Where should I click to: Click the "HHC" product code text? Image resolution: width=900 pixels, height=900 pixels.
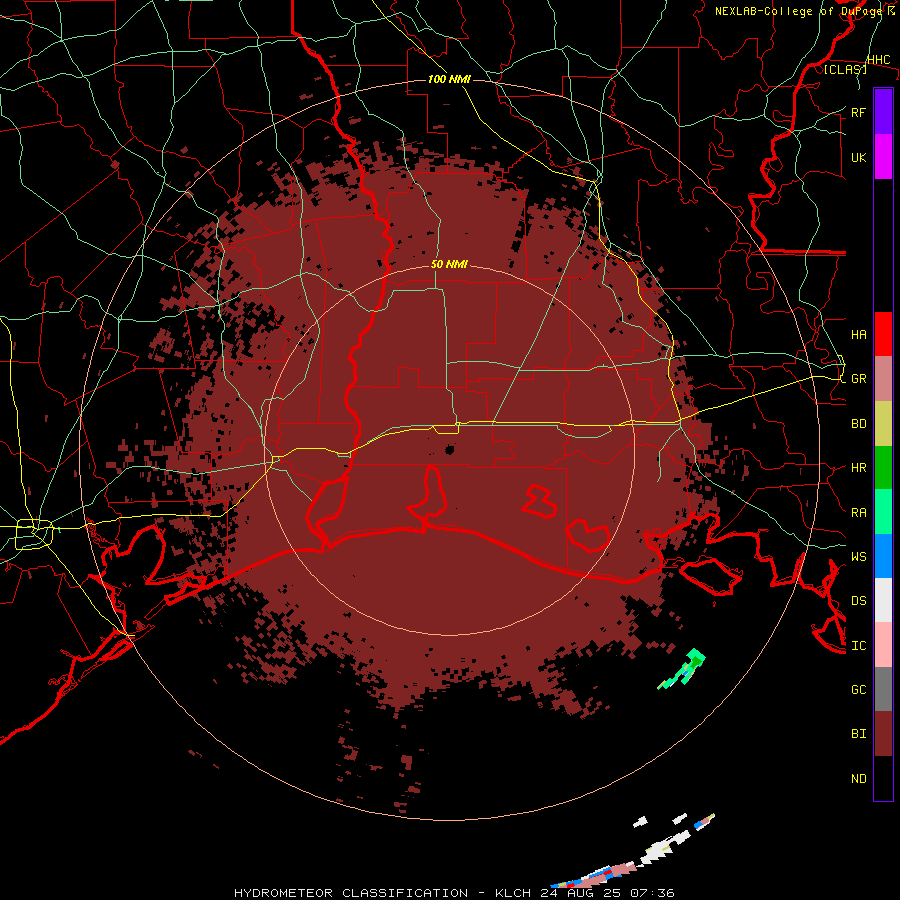tap(879, 60)
